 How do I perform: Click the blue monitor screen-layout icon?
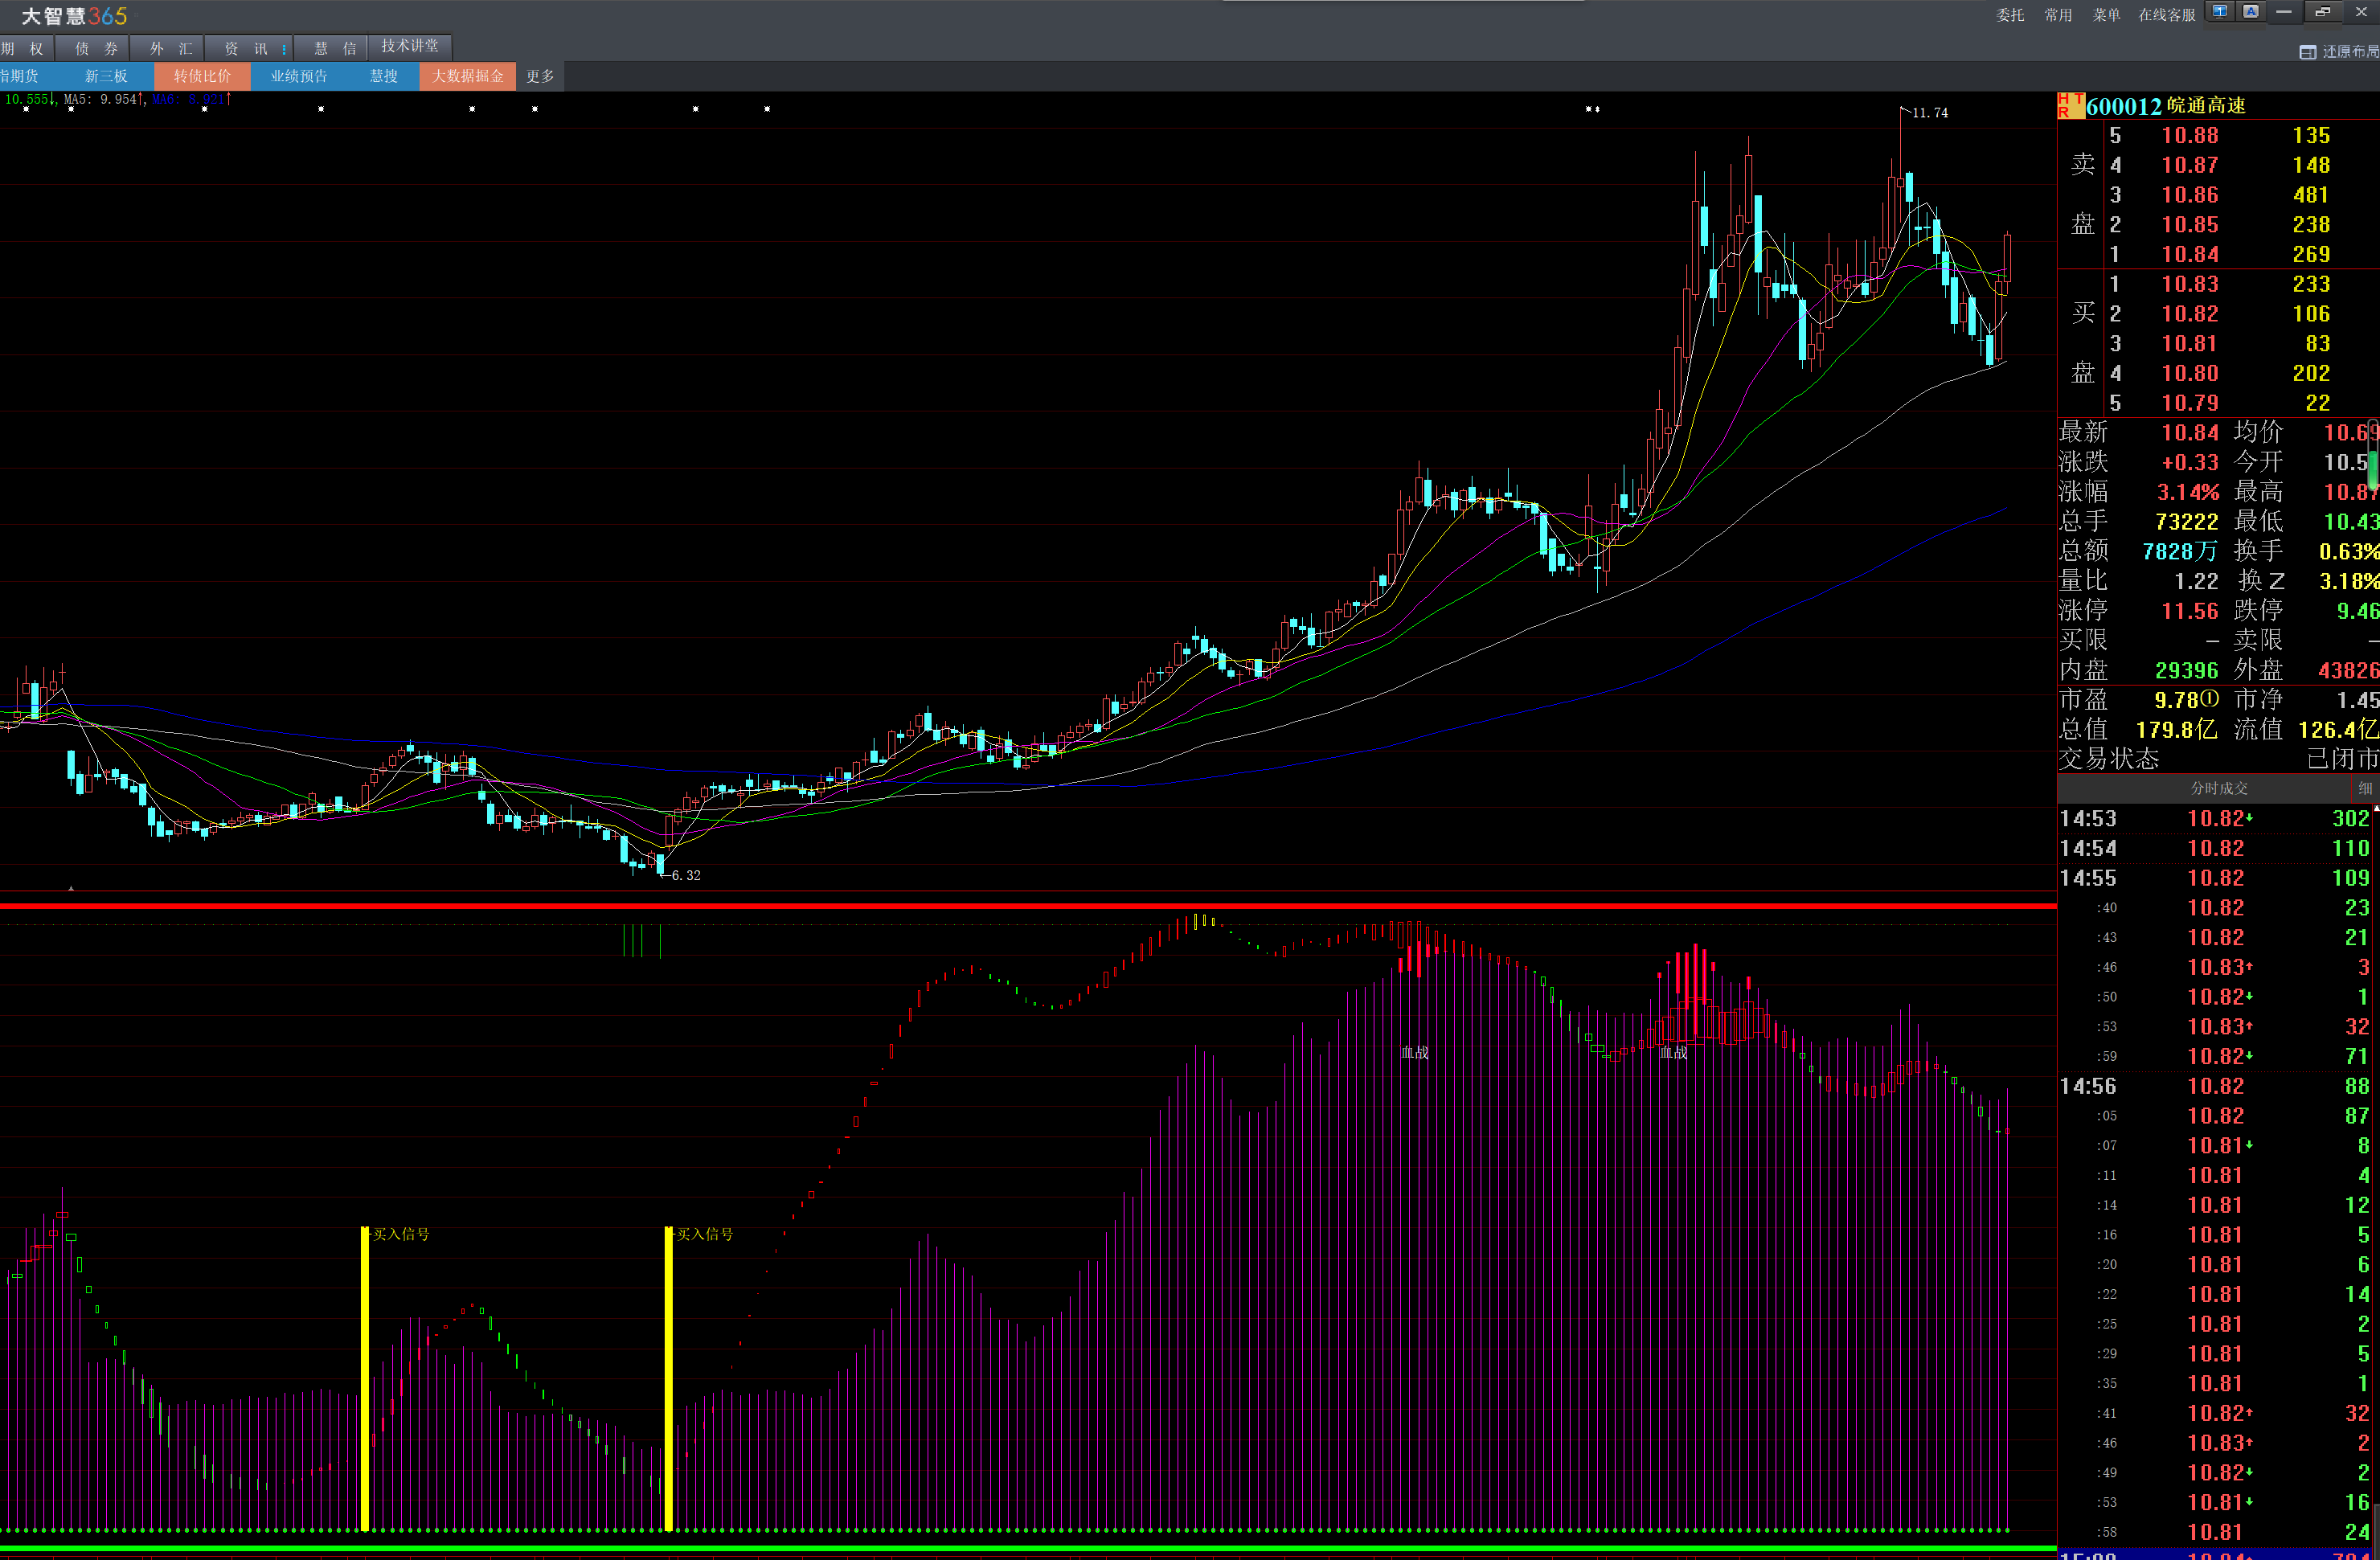pos(2220,12)
